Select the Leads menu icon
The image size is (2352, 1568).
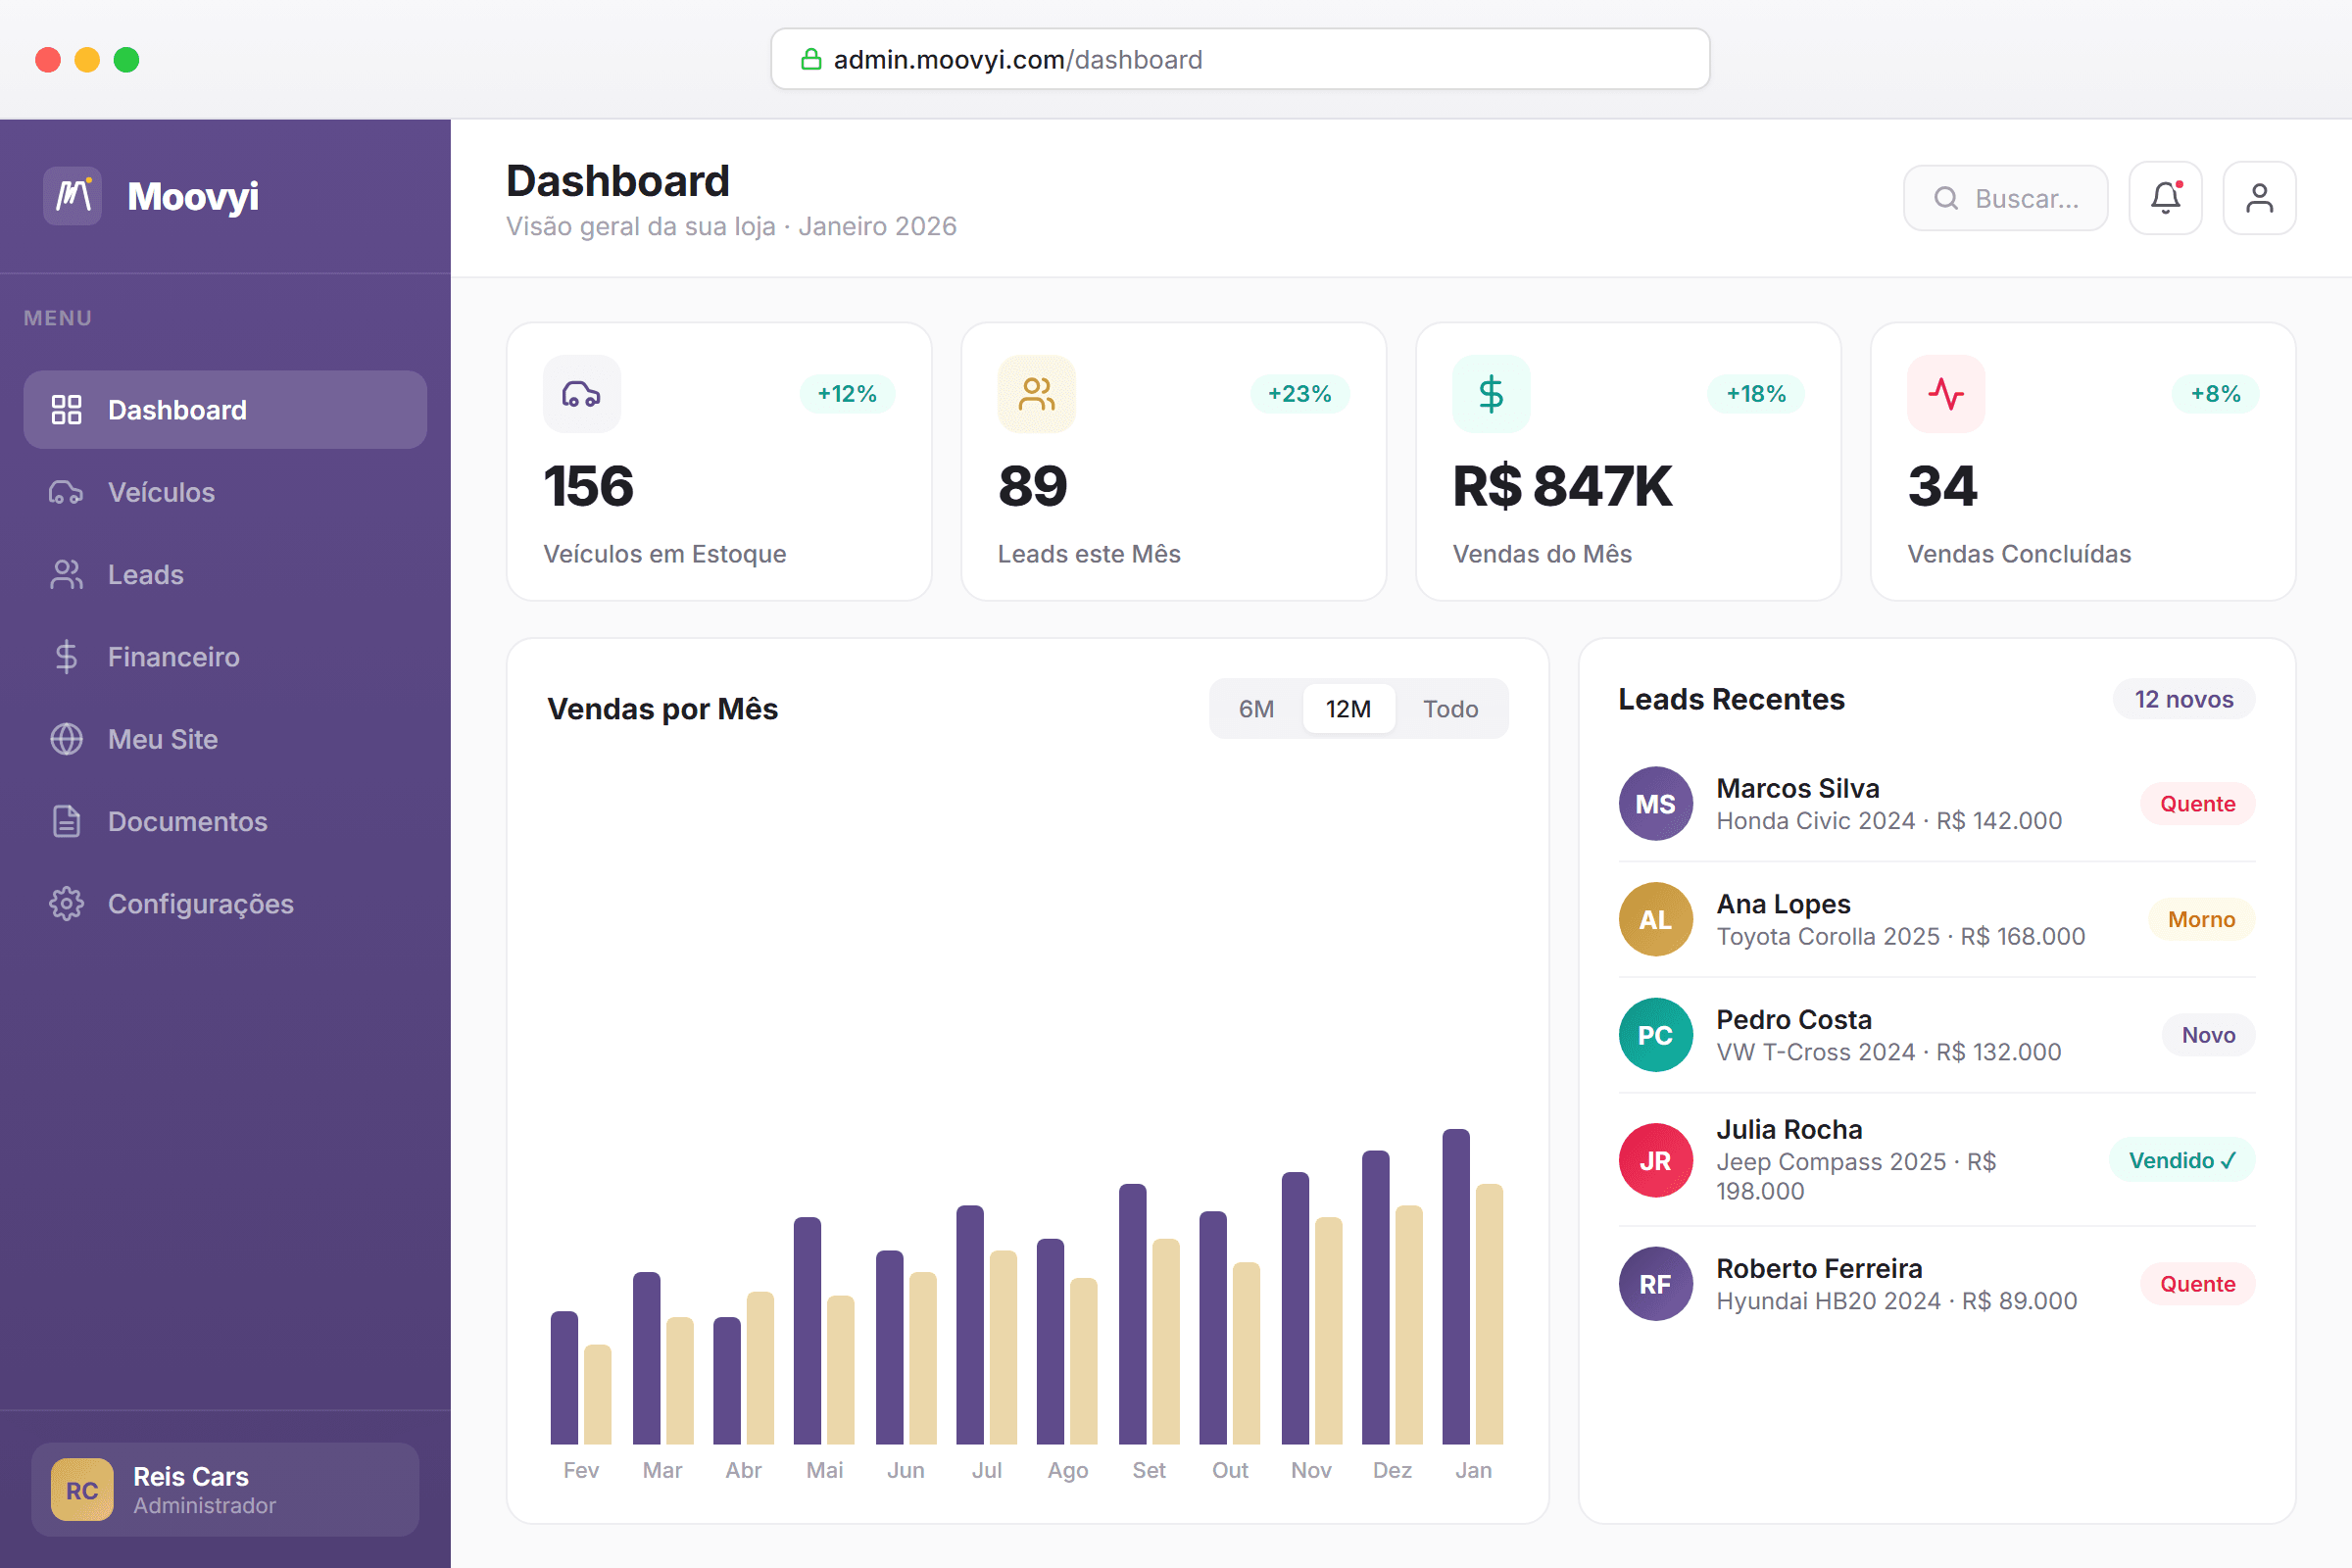65,574
